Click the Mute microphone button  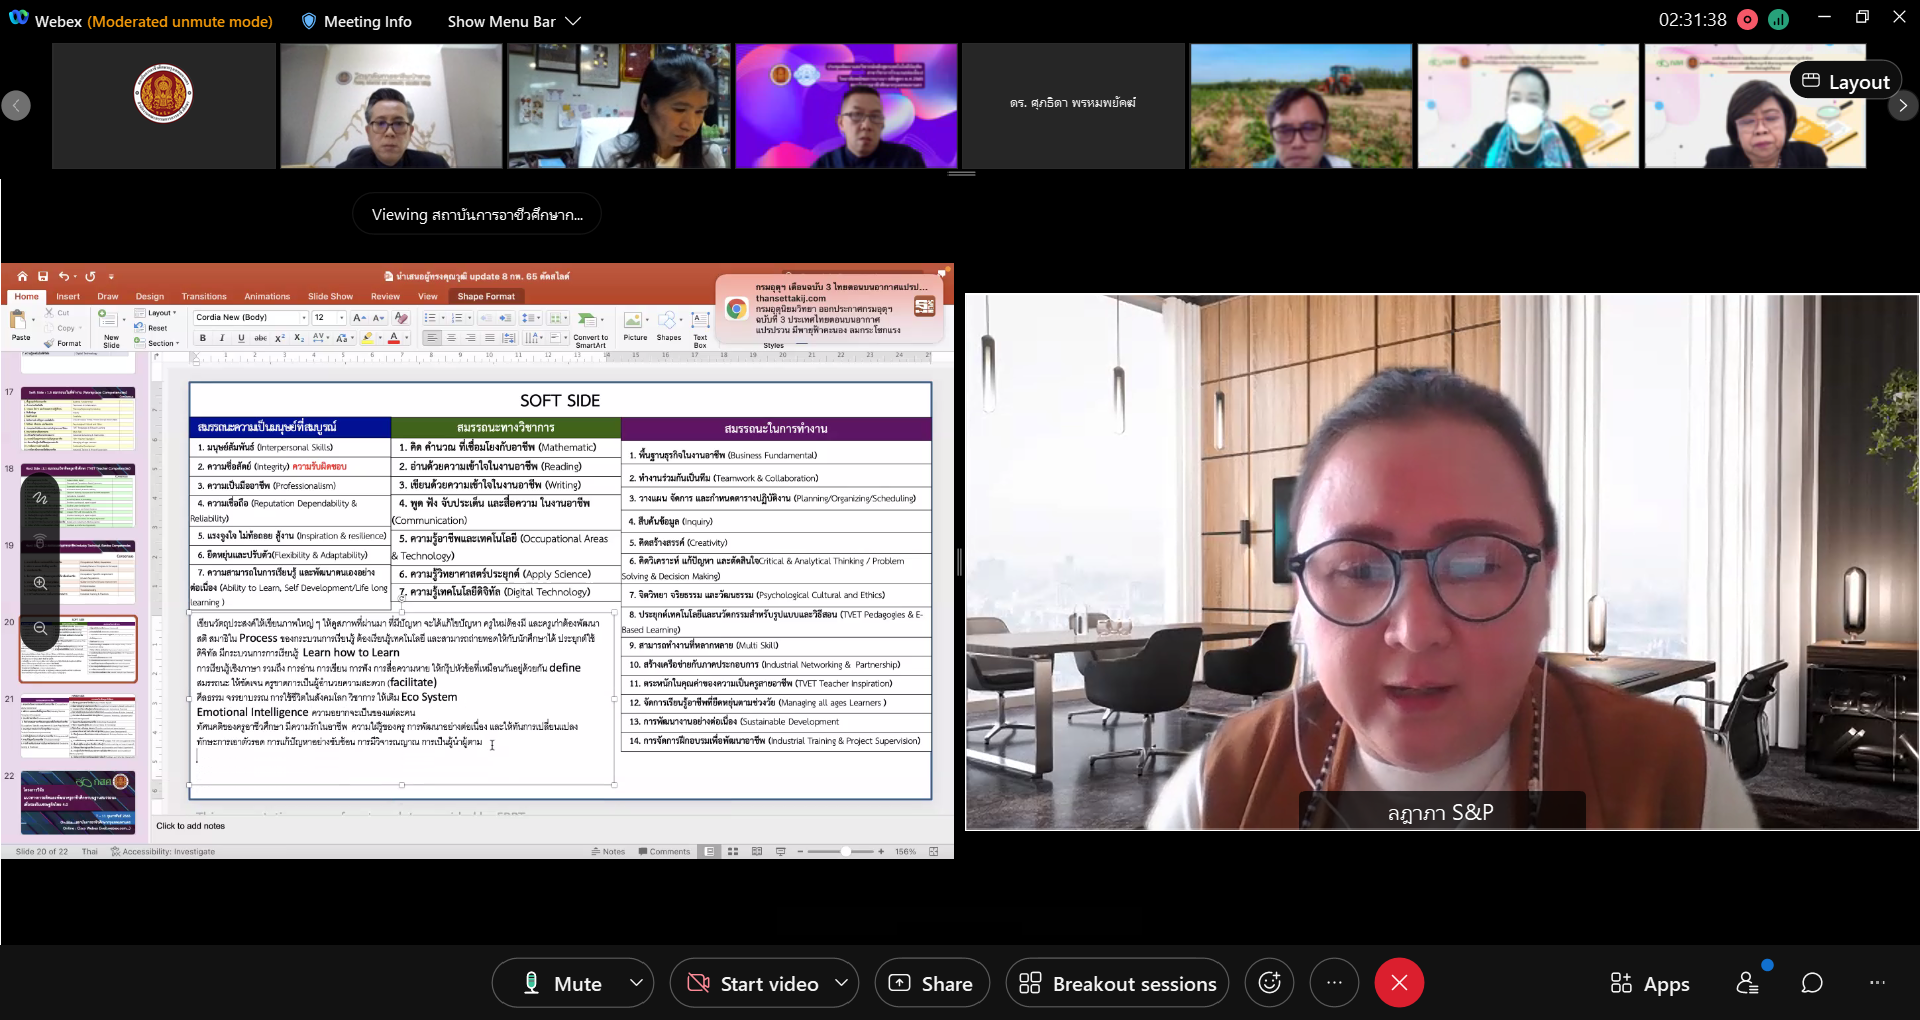pos(562,984)
